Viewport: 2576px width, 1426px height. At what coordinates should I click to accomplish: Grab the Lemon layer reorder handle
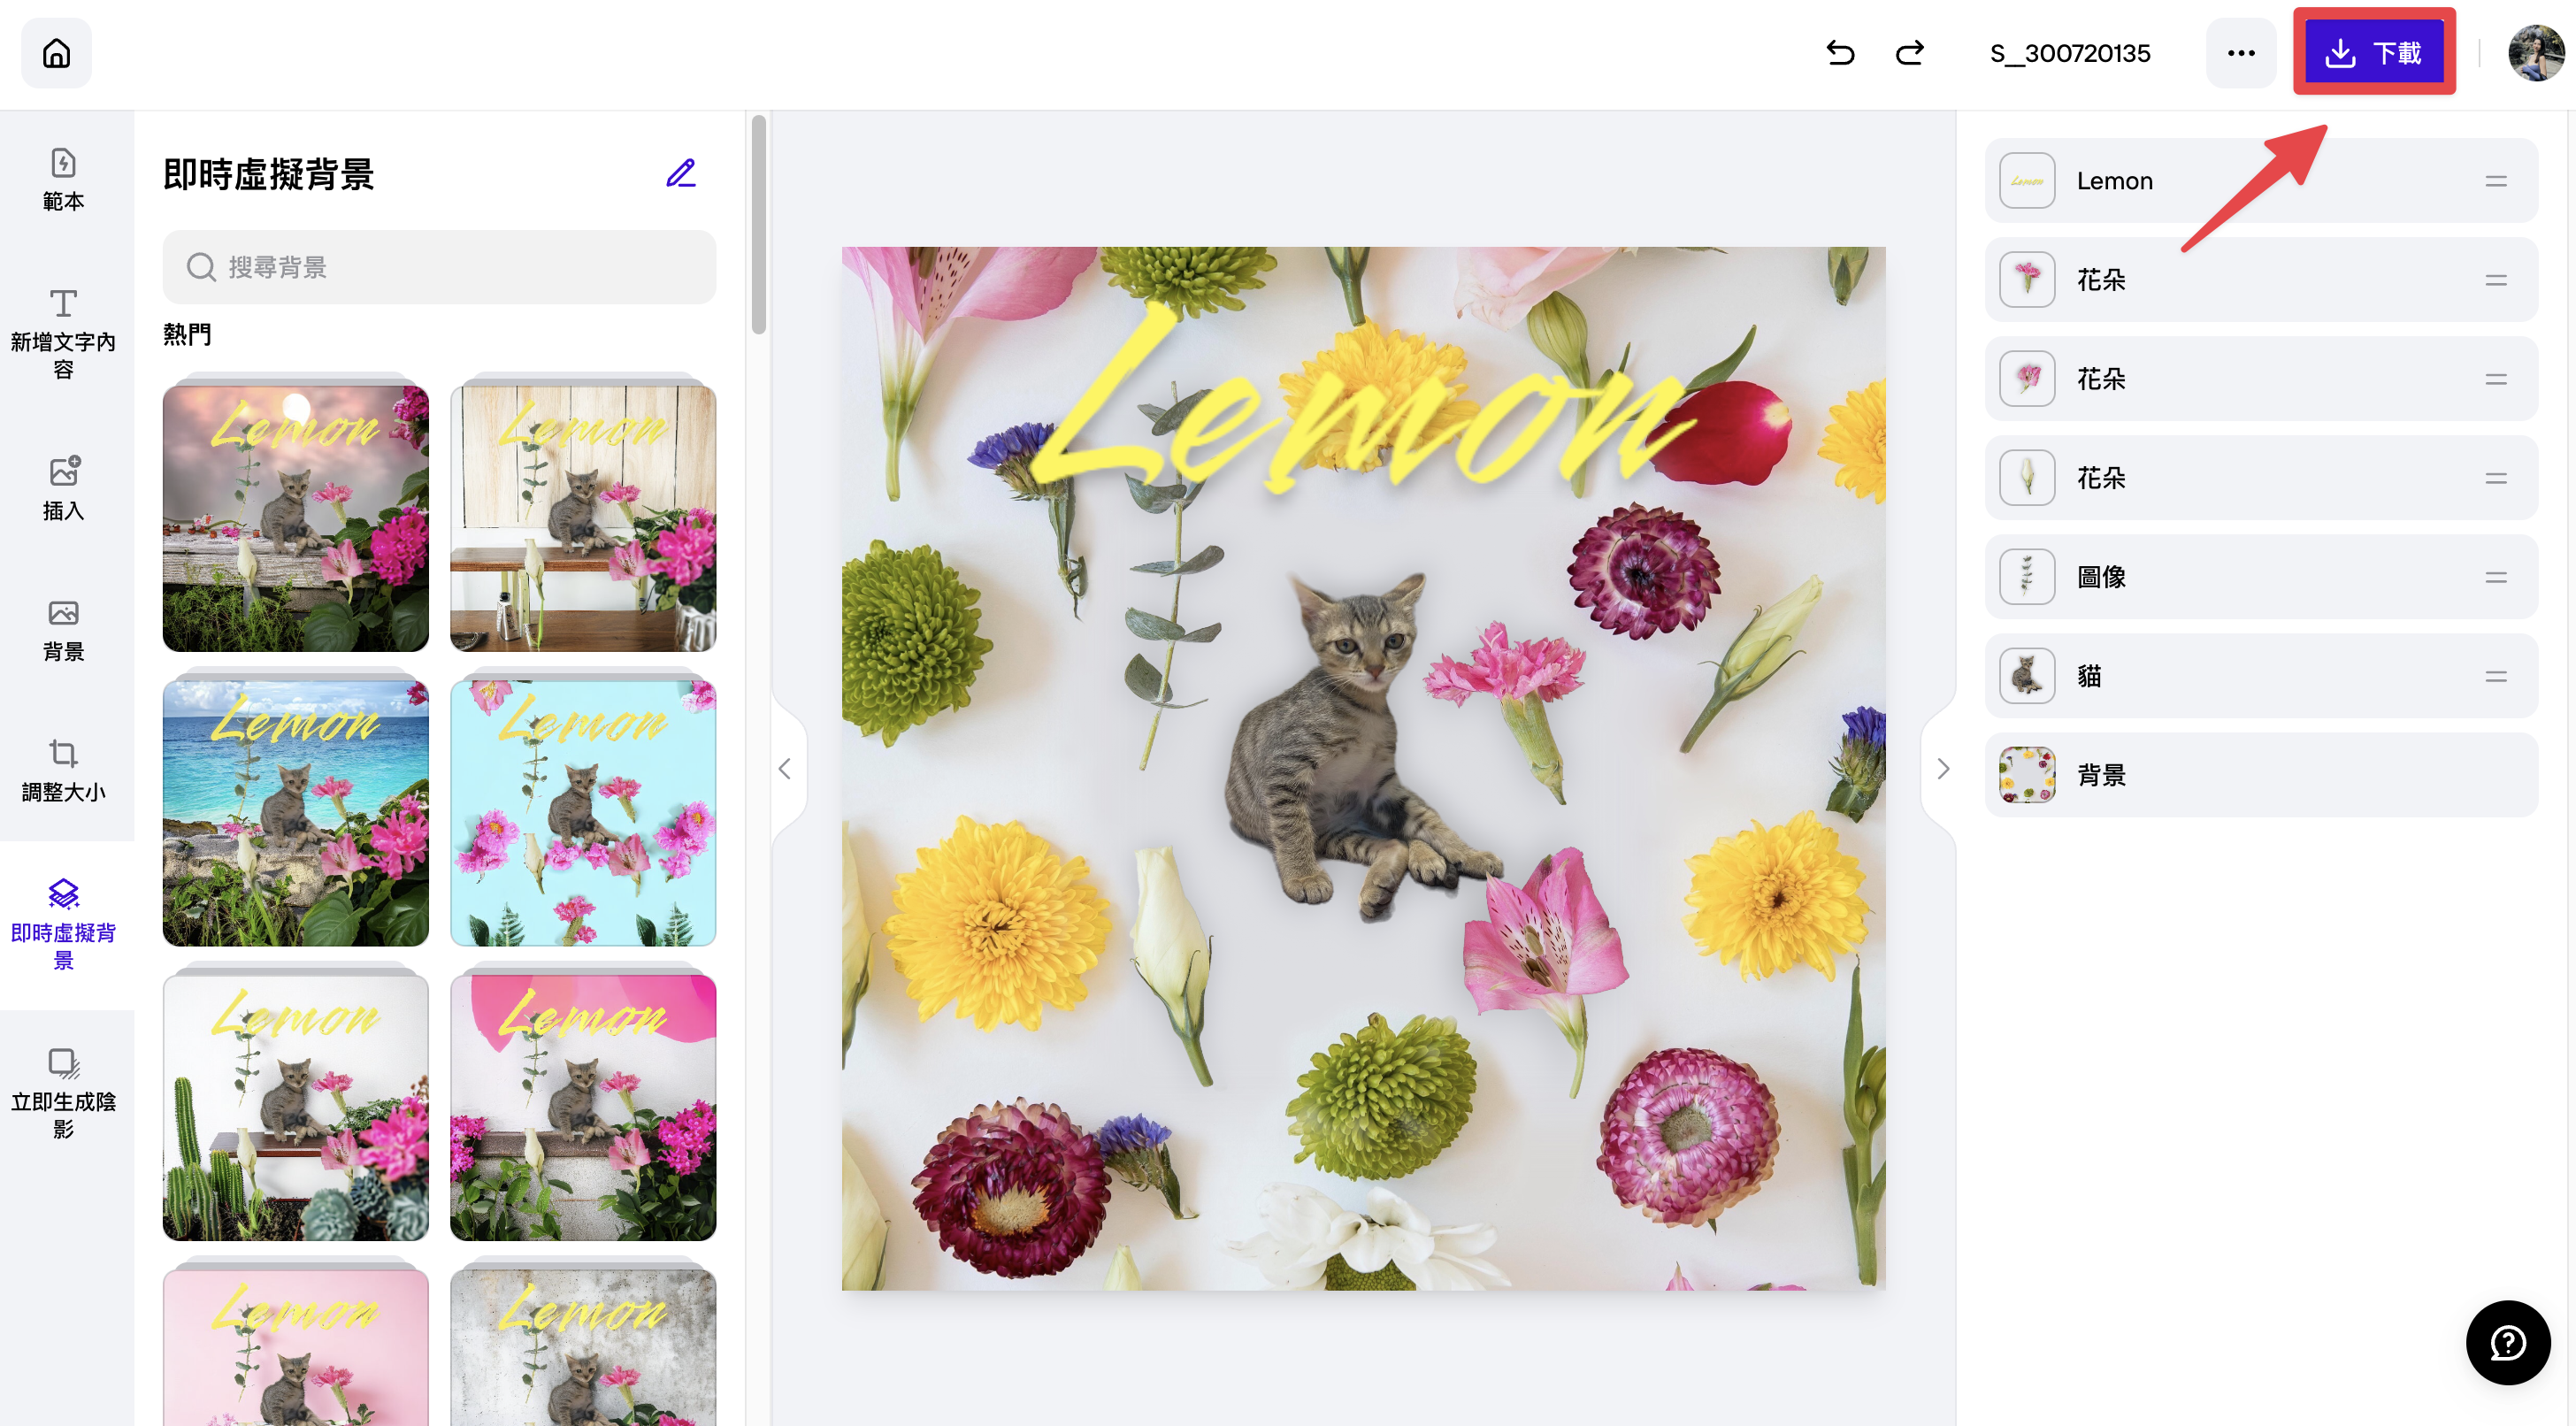point(2496,181)
